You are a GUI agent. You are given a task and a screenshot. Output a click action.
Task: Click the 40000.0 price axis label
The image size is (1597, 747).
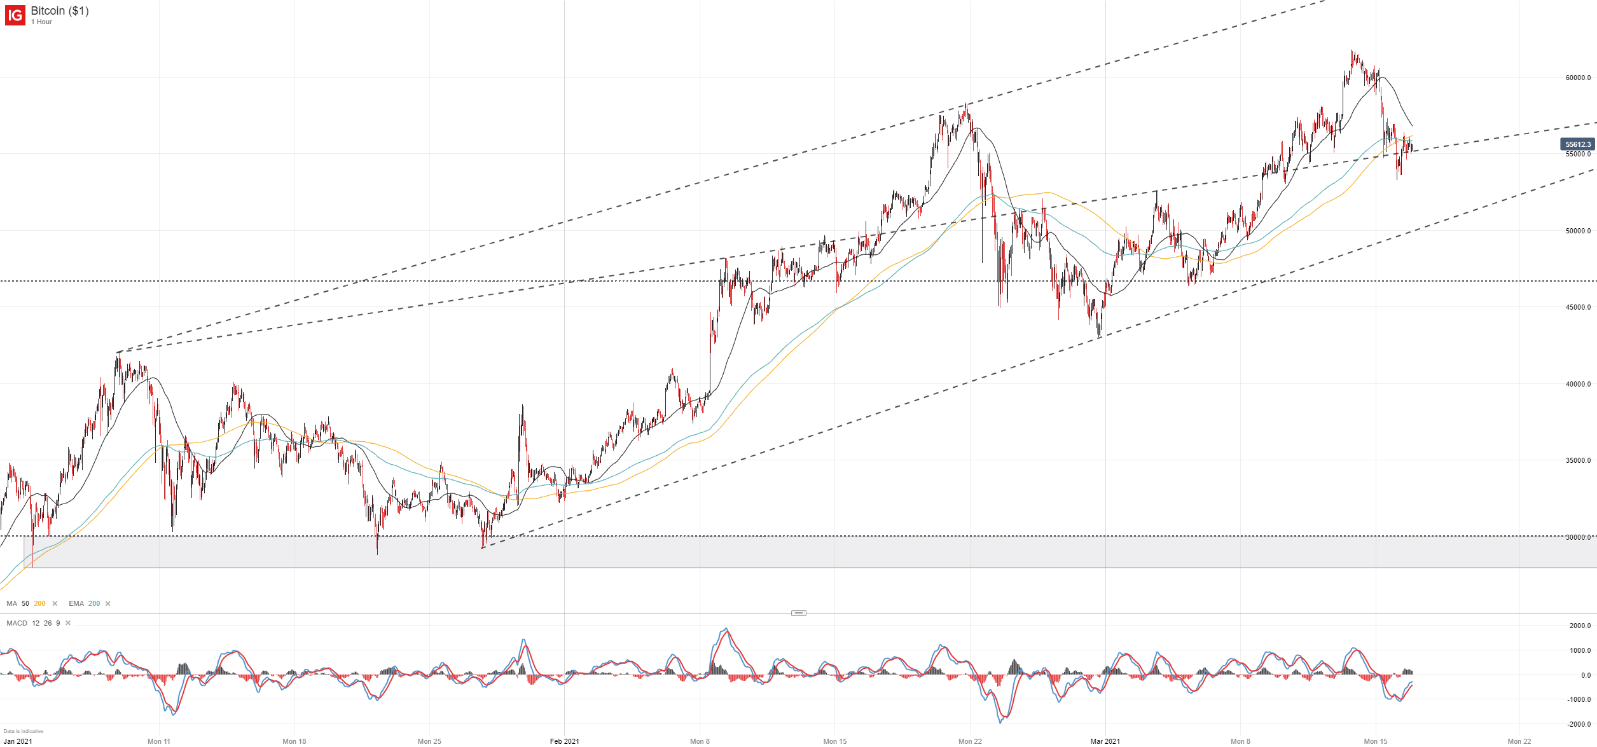1578,384
